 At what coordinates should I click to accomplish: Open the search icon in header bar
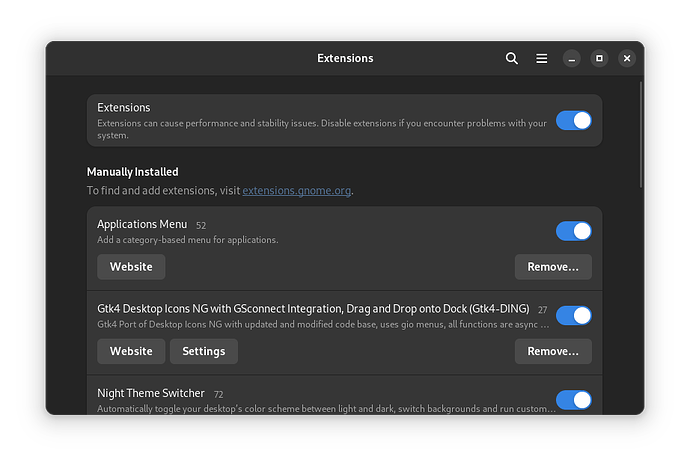point(511,59)
